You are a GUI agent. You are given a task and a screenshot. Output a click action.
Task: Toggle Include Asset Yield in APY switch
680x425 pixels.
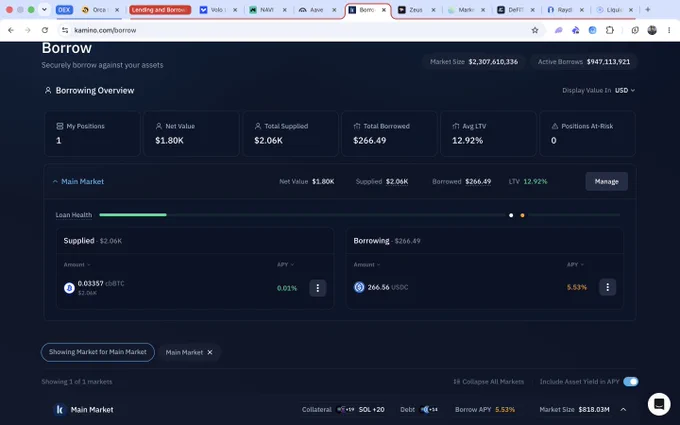631,382
